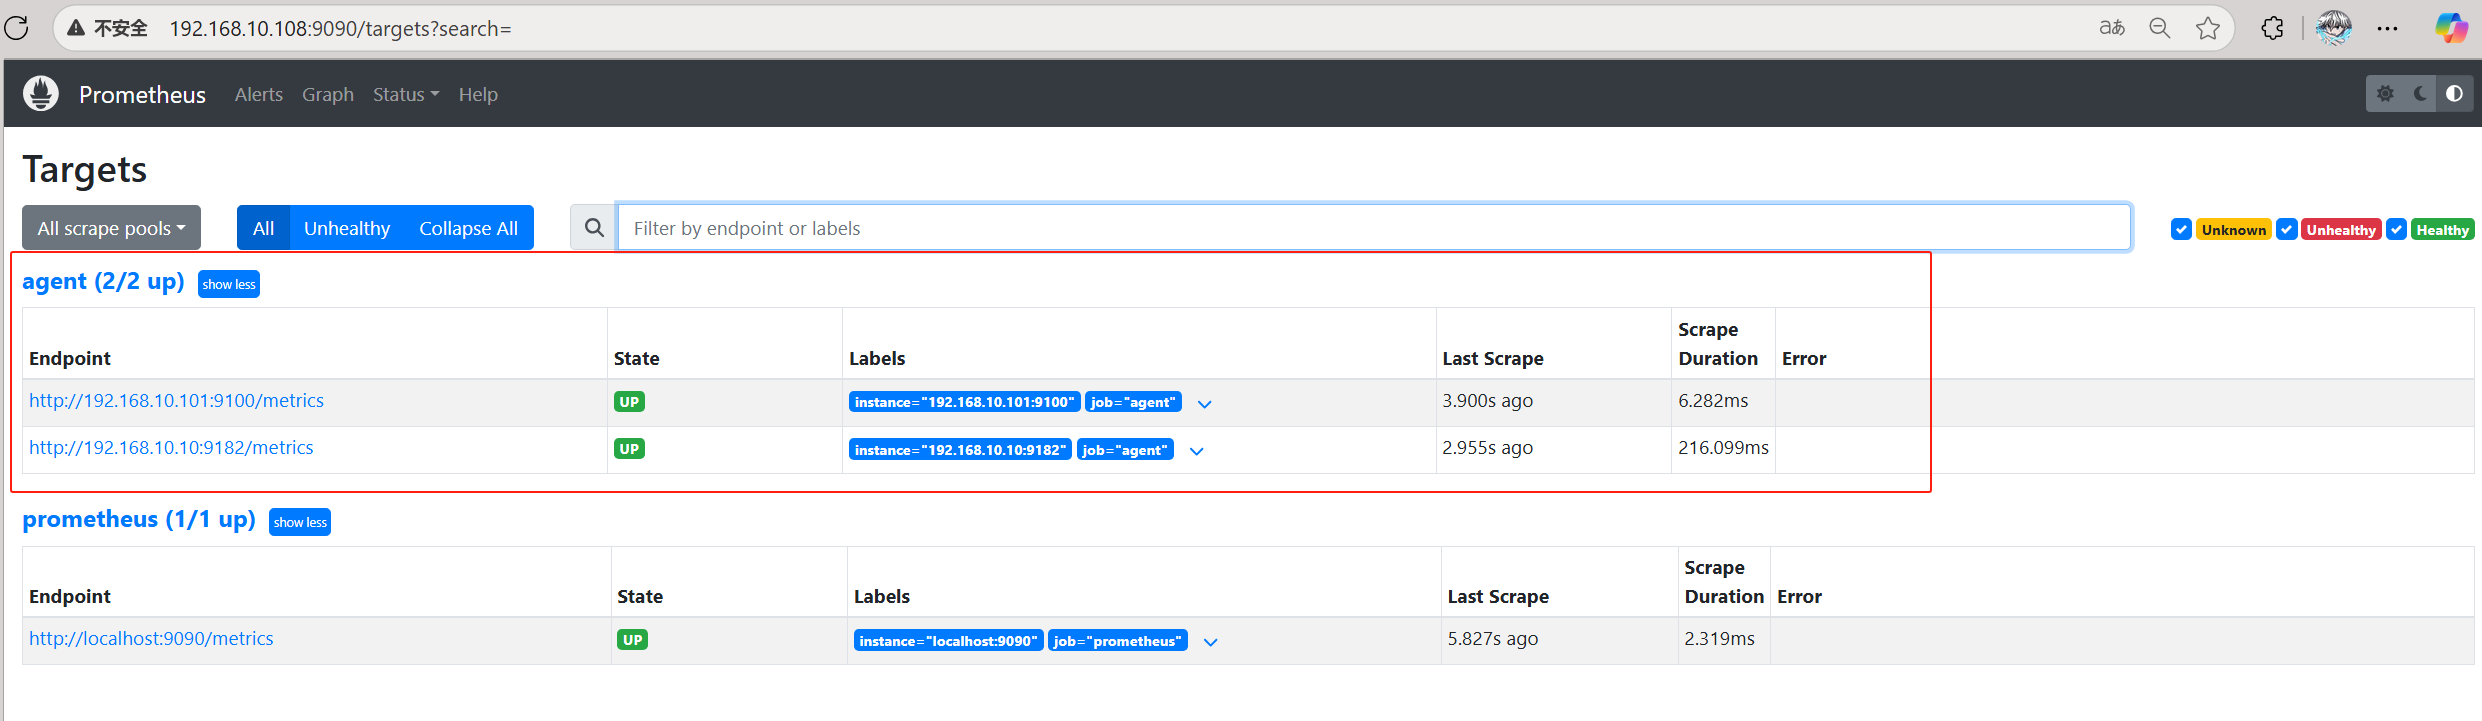Click the Unhealthy red badge label
The image size is (2482, 721).
[2341, 230]
